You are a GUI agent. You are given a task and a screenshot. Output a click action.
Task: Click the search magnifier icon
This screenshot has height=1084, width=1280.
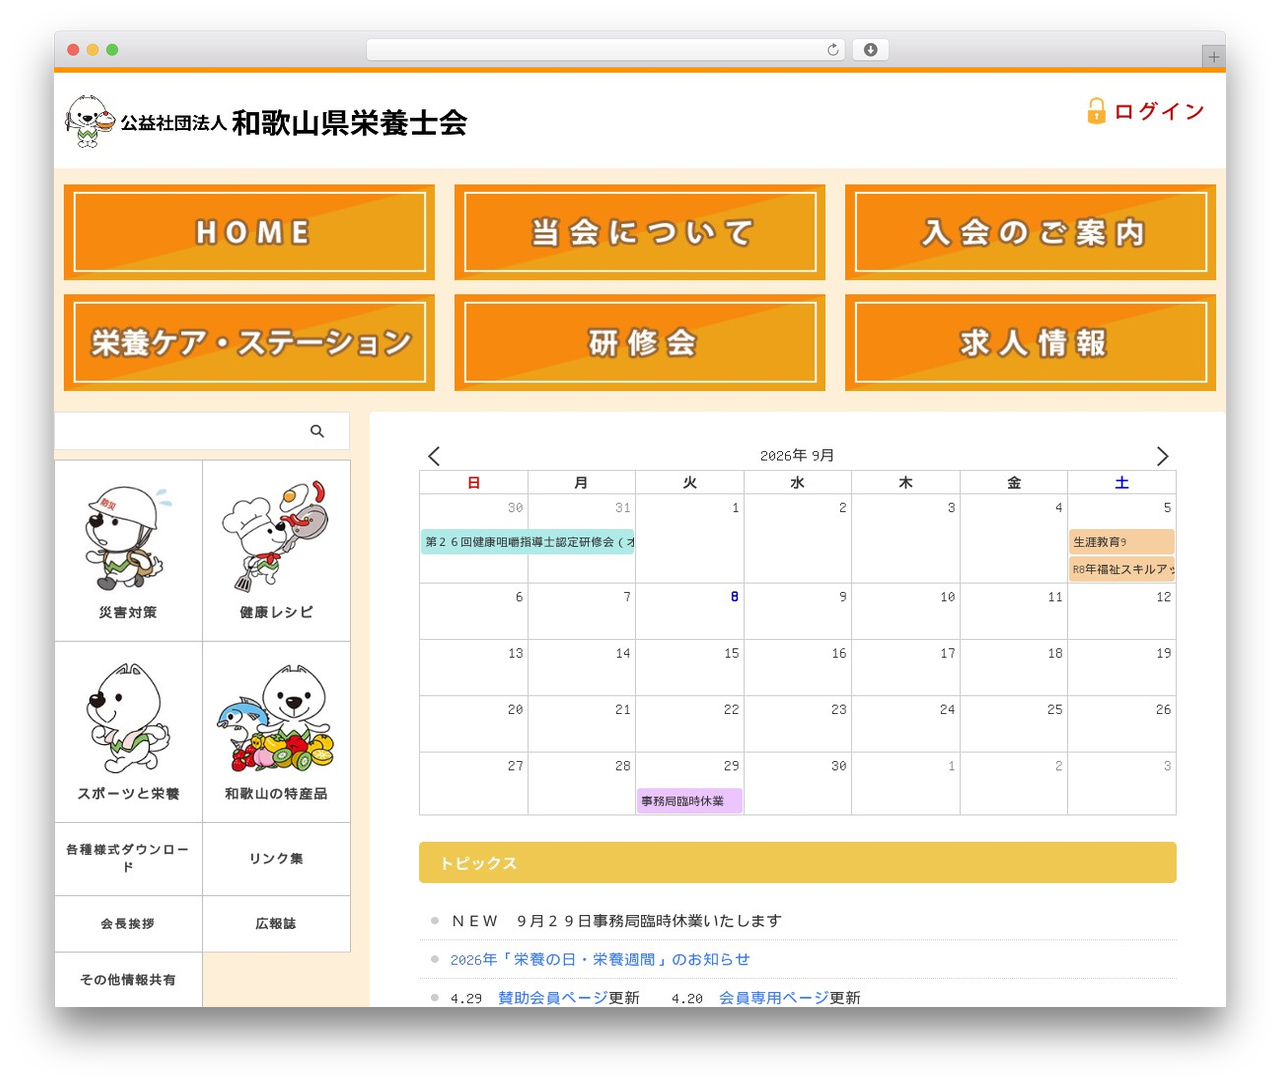click(x=317, y=431)
